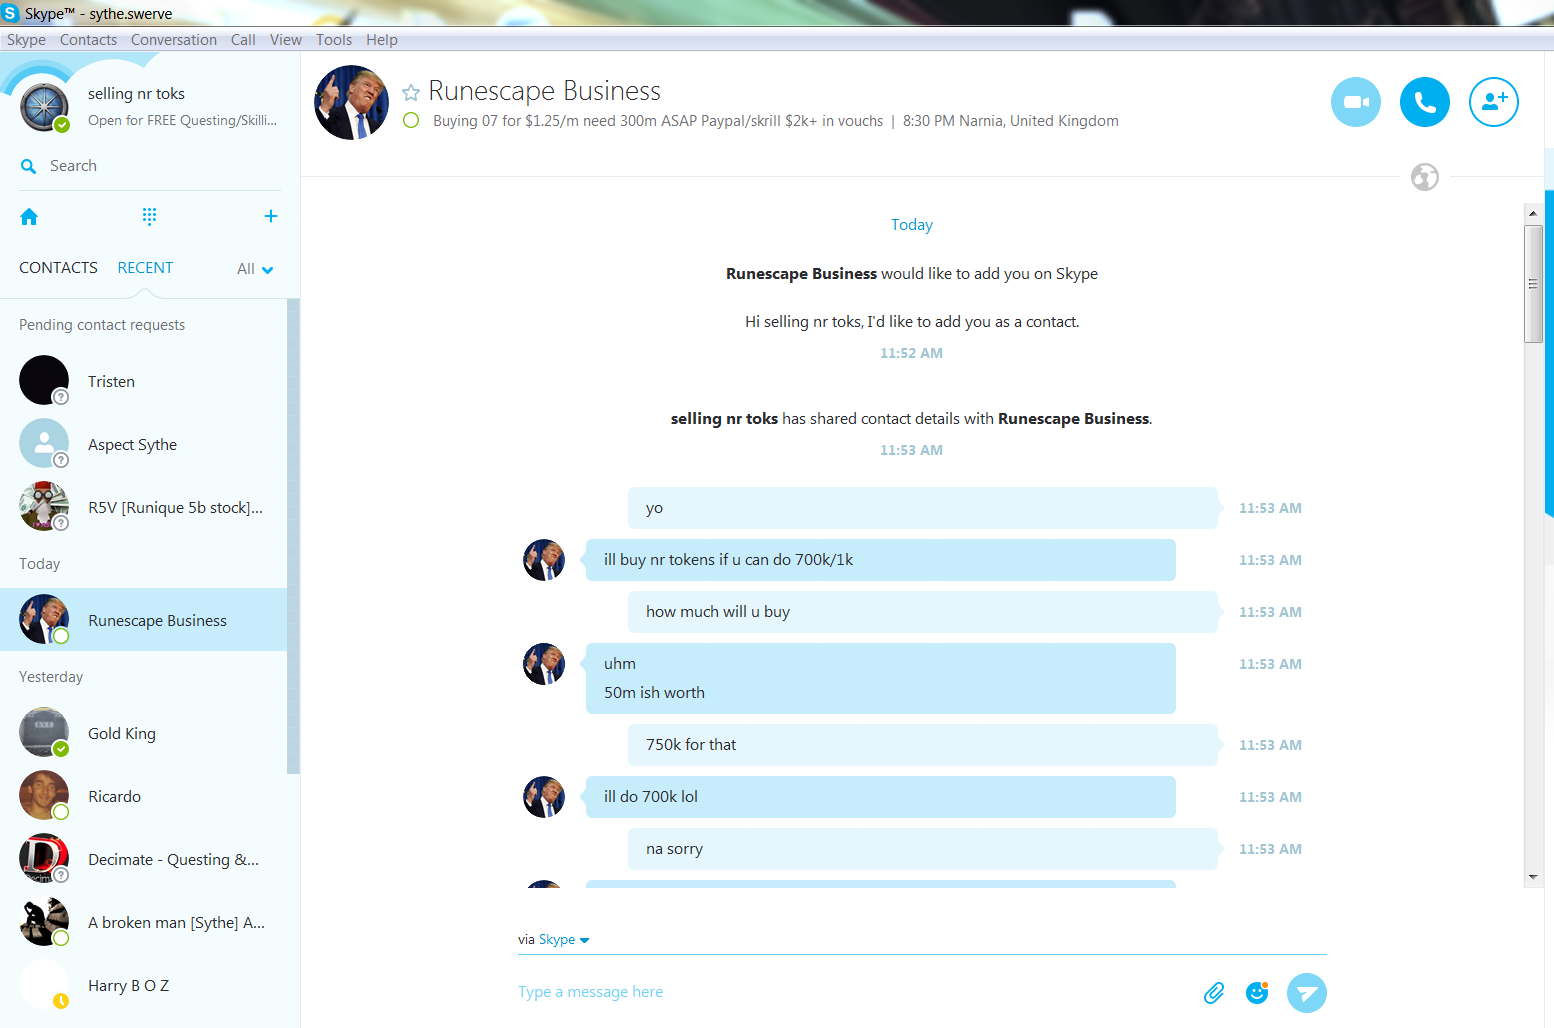Open the R5V [Runique 5b stock] request
Screen dimensions: 1554x1028
[143, 507]
